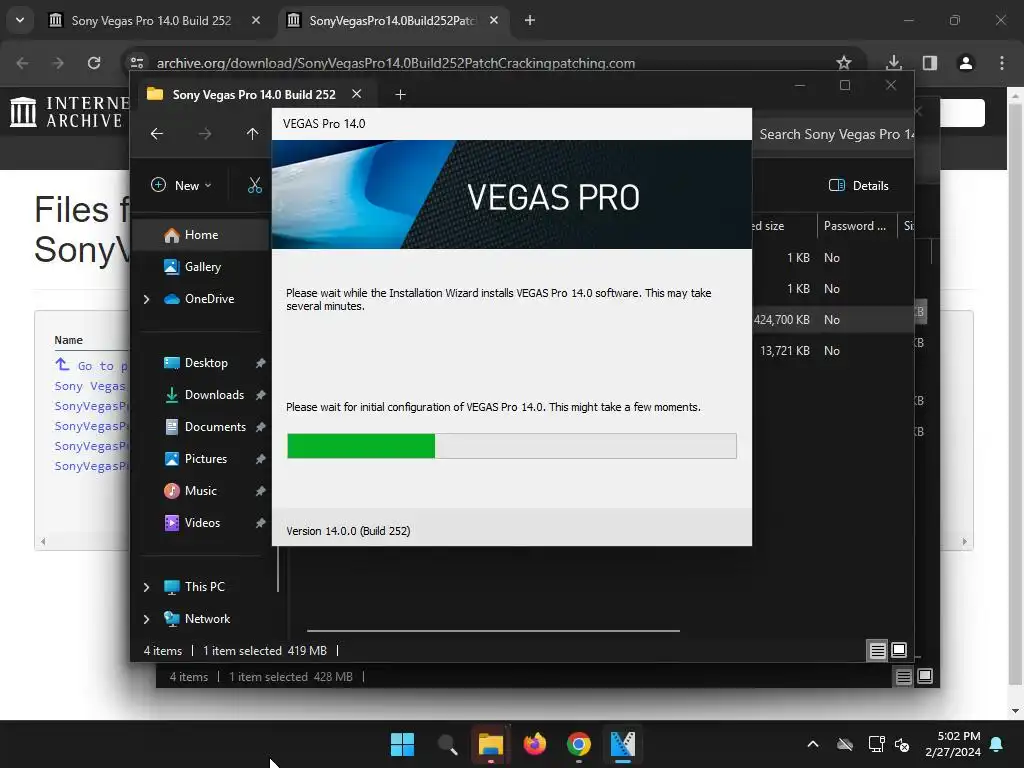Go back in File Explorer
The image size is (1024, 768).
[157, 134]
